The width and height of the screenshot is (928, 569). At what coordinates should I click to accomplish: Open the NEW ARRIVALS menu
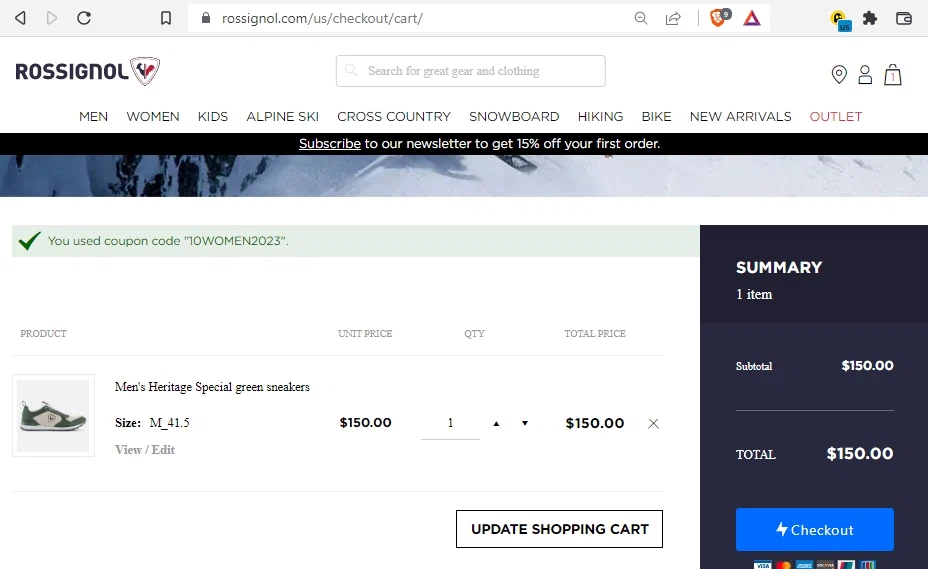coord(740,117)
